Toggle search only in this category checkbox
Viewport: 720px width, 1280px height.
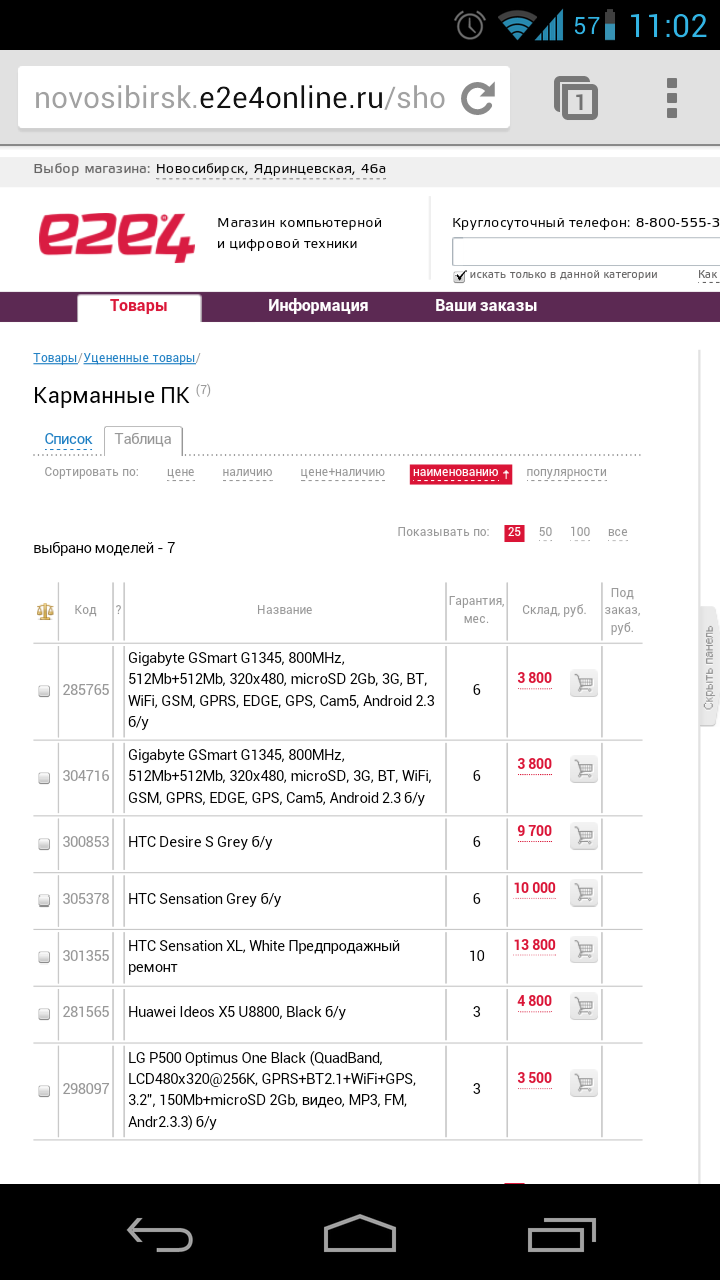[460, 276]
